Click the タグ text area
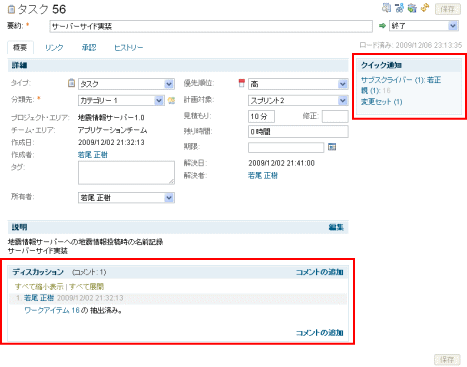Image resolution: width=467 pixels, height=367 pixels. click(126, 173)
